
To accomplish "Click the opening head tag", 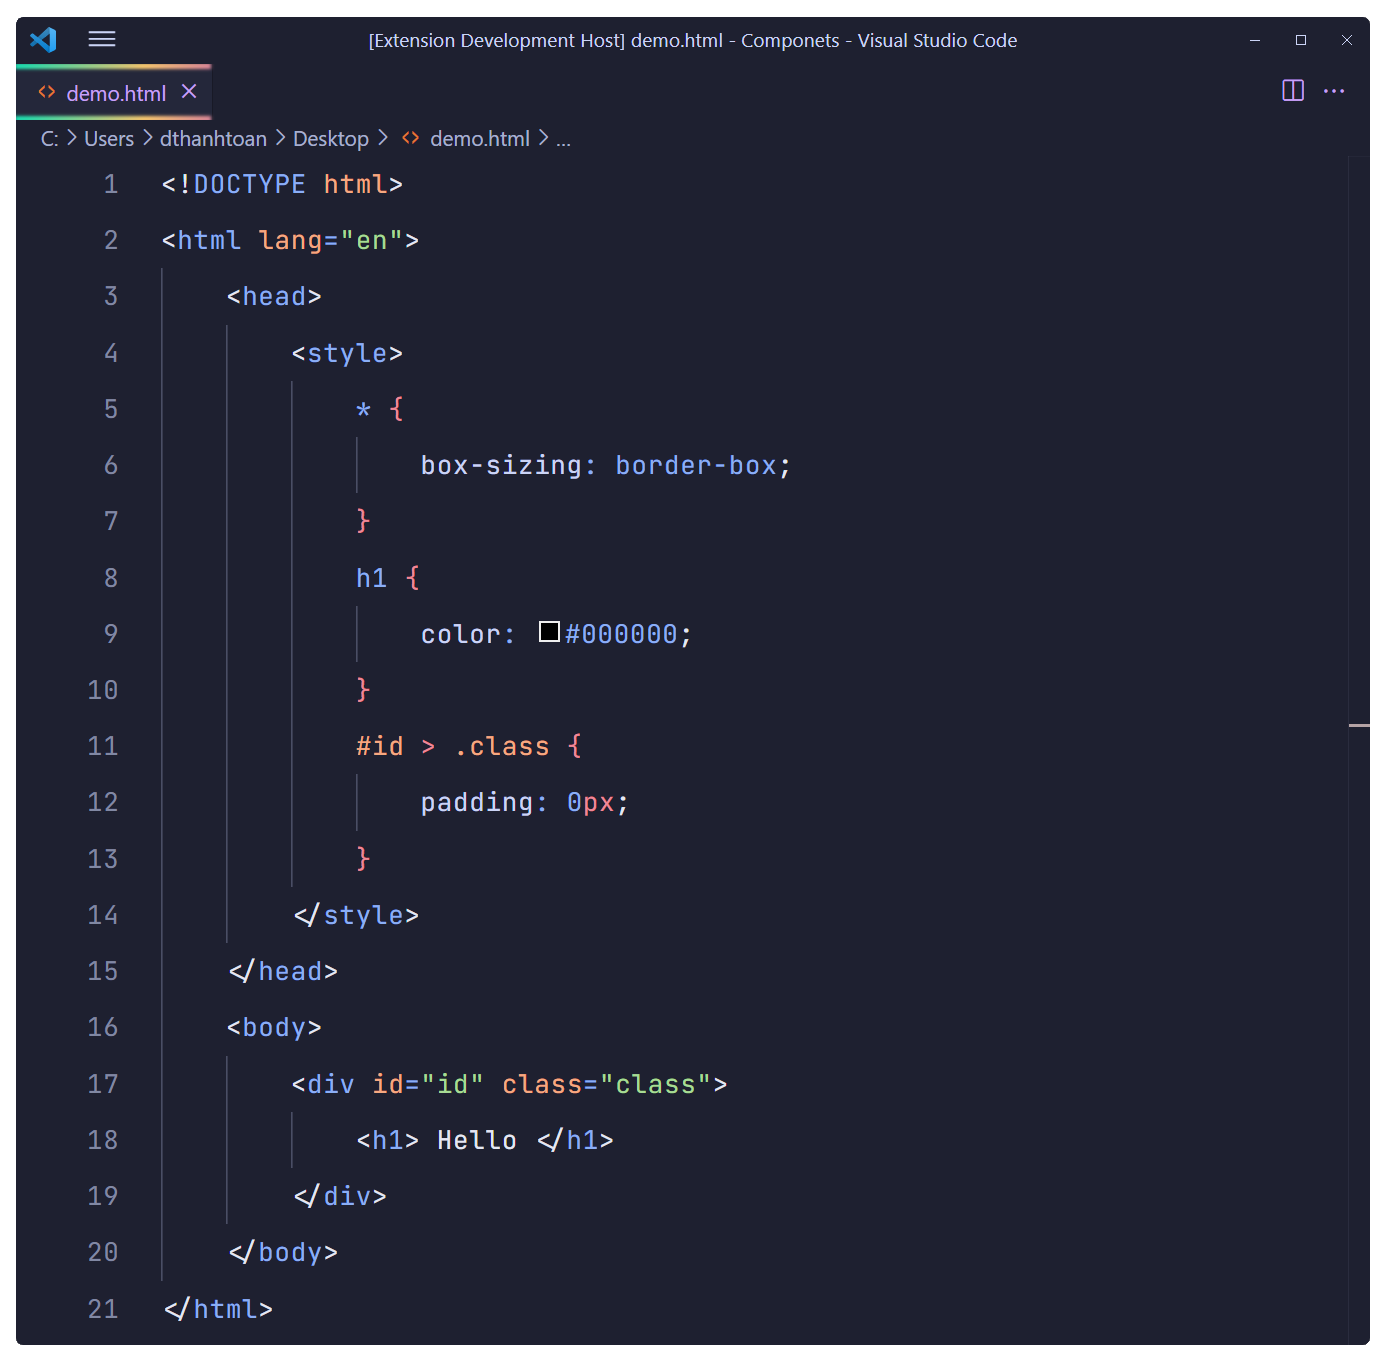I will coord(274,297).
